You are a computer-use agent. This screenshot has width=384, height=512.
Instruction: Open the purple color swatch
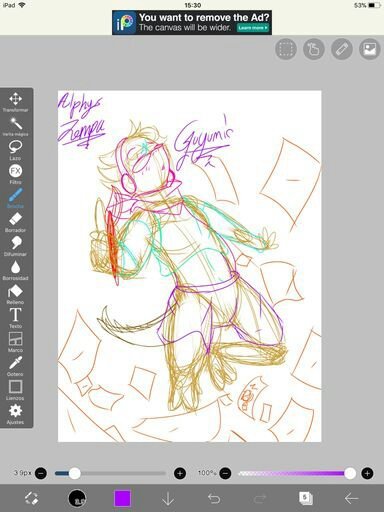[x=123, y=498]
